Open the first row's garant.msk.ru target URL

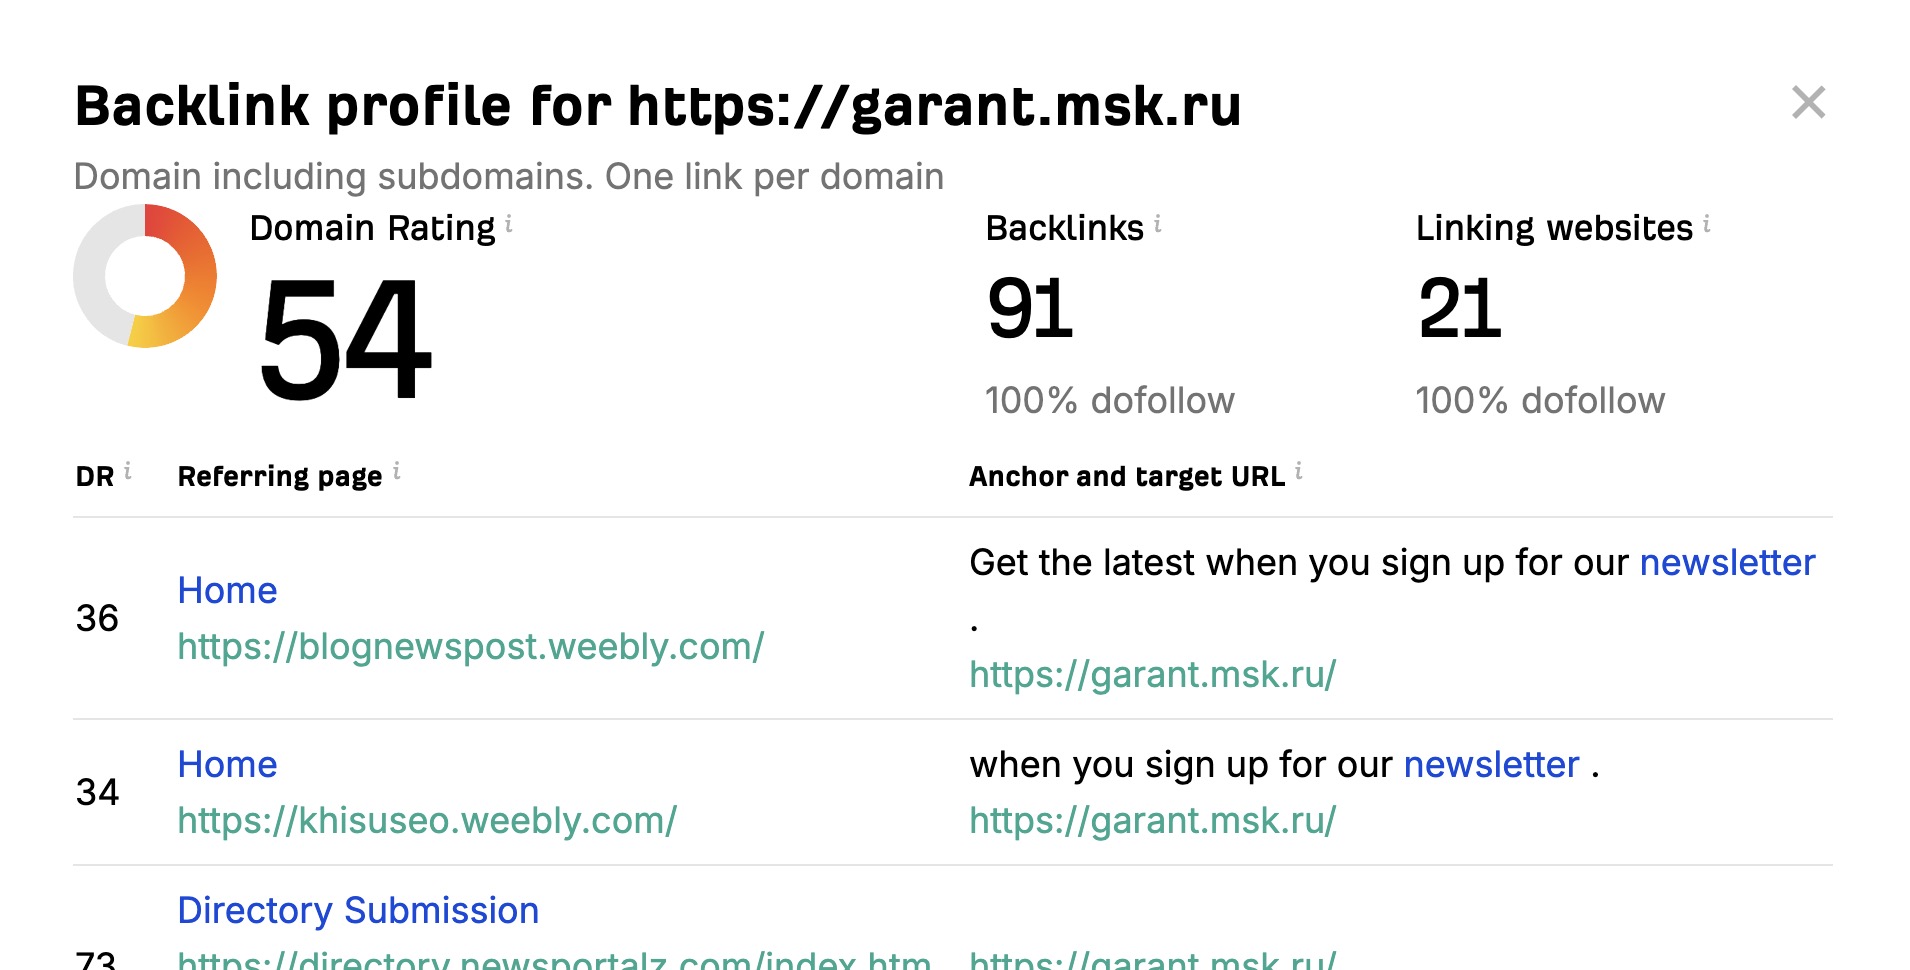1152,674
